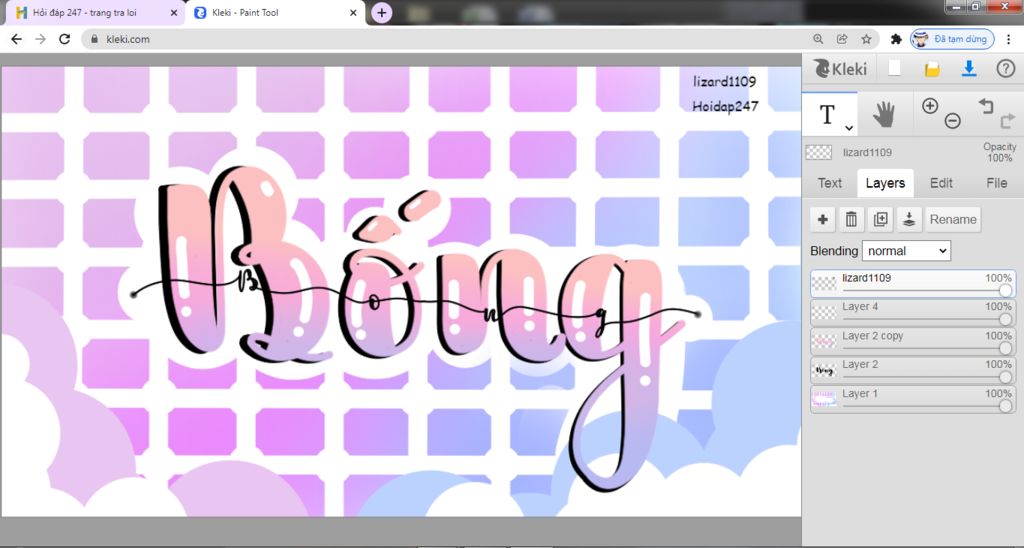
Task: Adjust Layer 2 copy opacity slider handle
Action: [x=1006, y=347]
